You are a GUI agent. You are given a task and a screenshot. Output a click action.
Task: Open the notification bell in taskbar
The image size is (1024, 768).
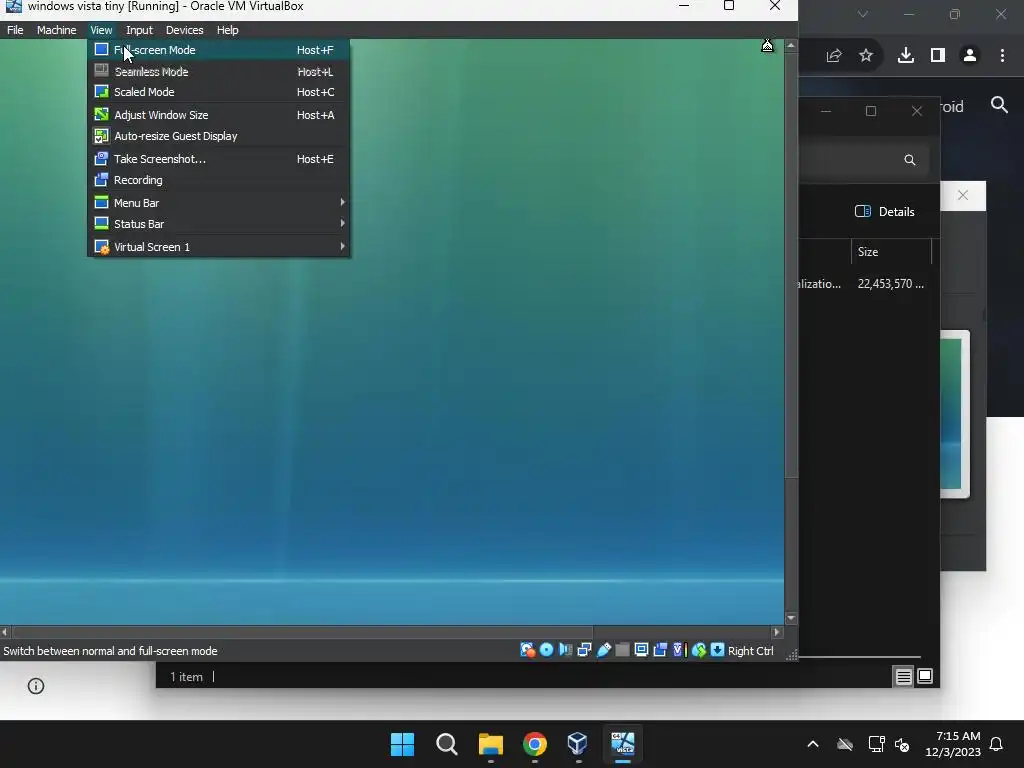click(997, 744)
